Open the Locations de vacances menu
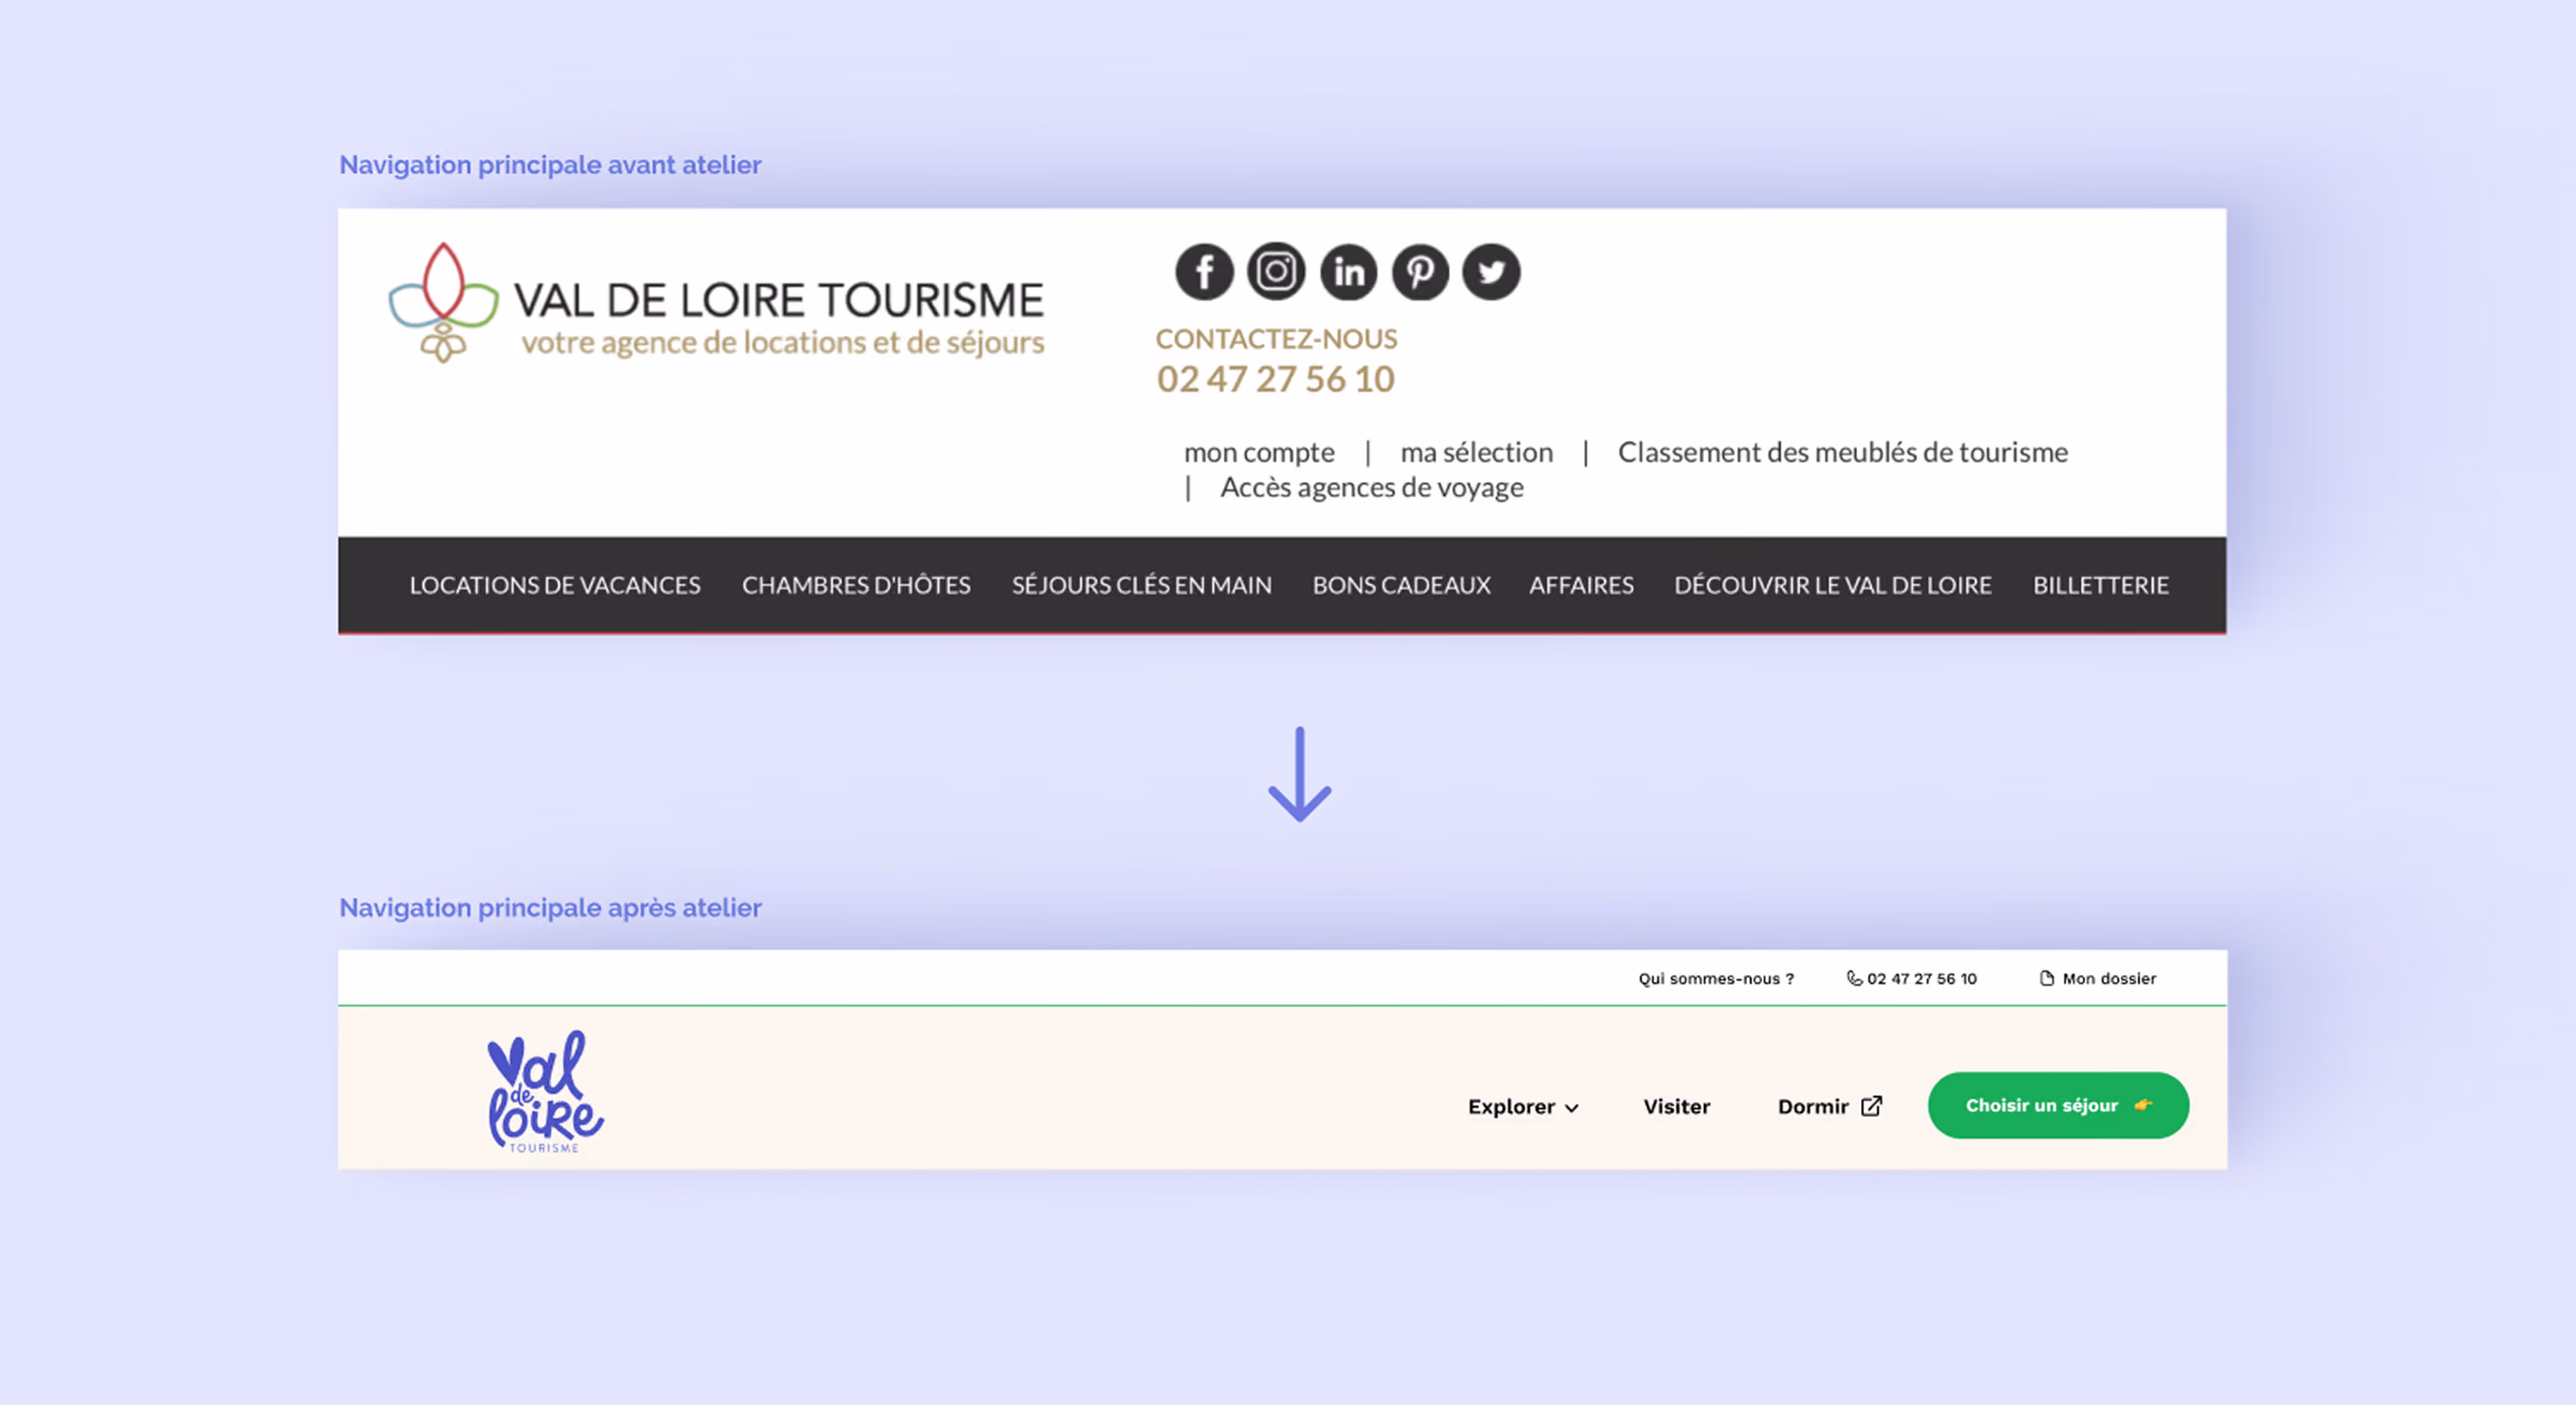Image resolution: width=2576 pixels, height=1405 pixels. 555,585
